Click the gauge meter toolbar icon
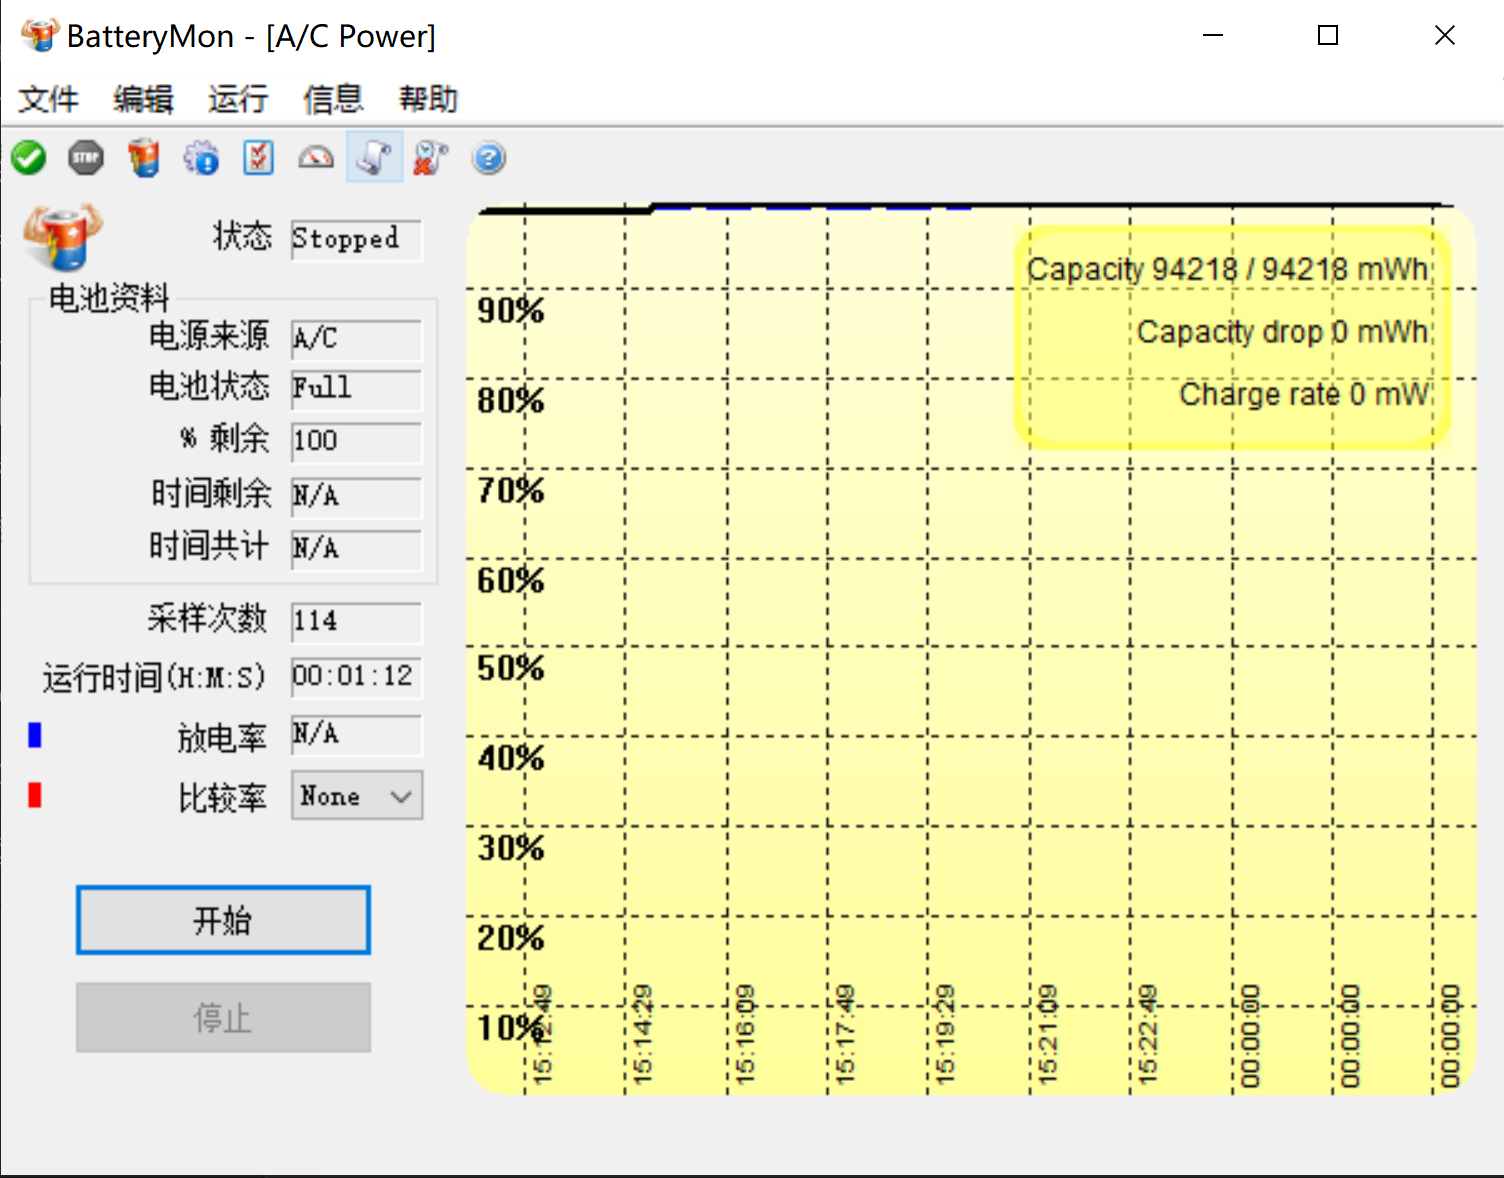1504x1178 pixels. coord(316,158)
